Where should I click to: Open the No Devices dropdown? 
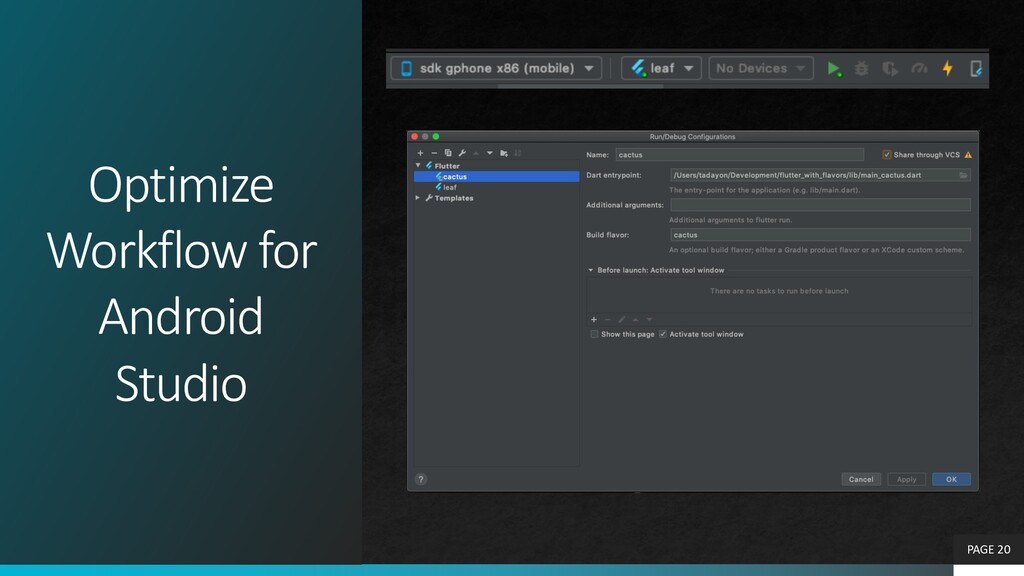point(761,68)
